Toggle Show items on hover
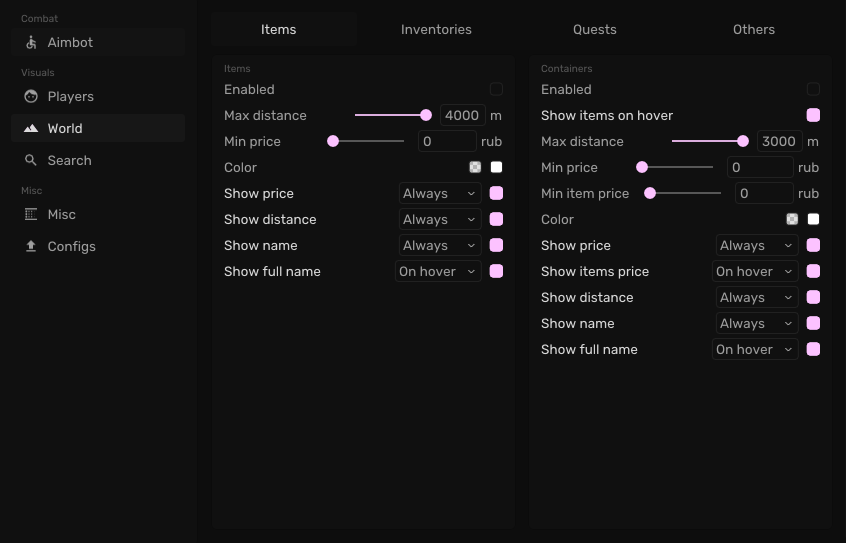The height and width of the screenshot is (543, 846). 813,116
